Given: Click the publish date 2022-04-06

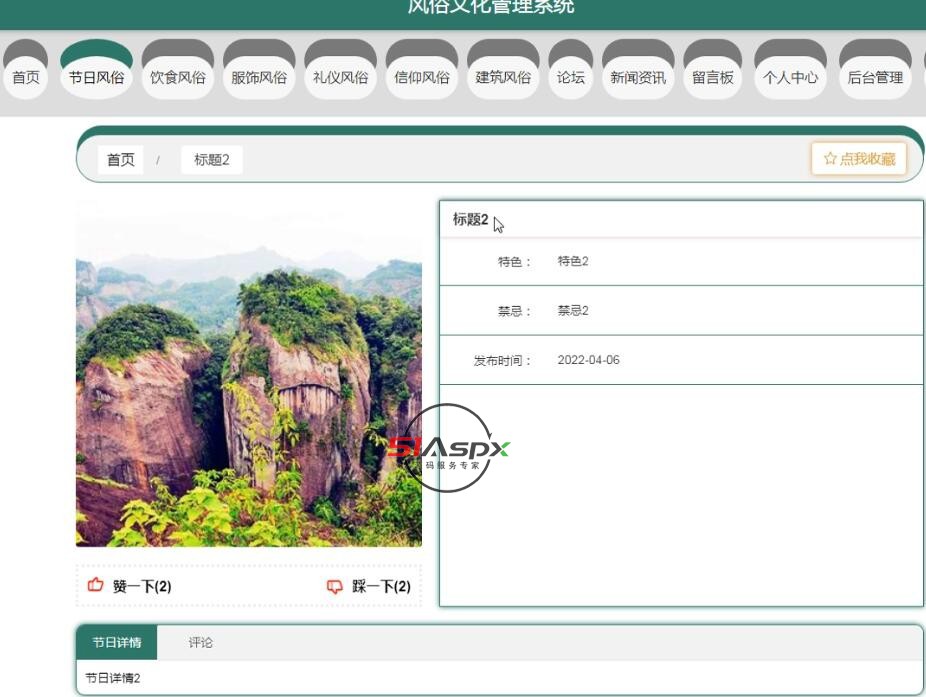Looking at the screenshot, I should (589, 360).
